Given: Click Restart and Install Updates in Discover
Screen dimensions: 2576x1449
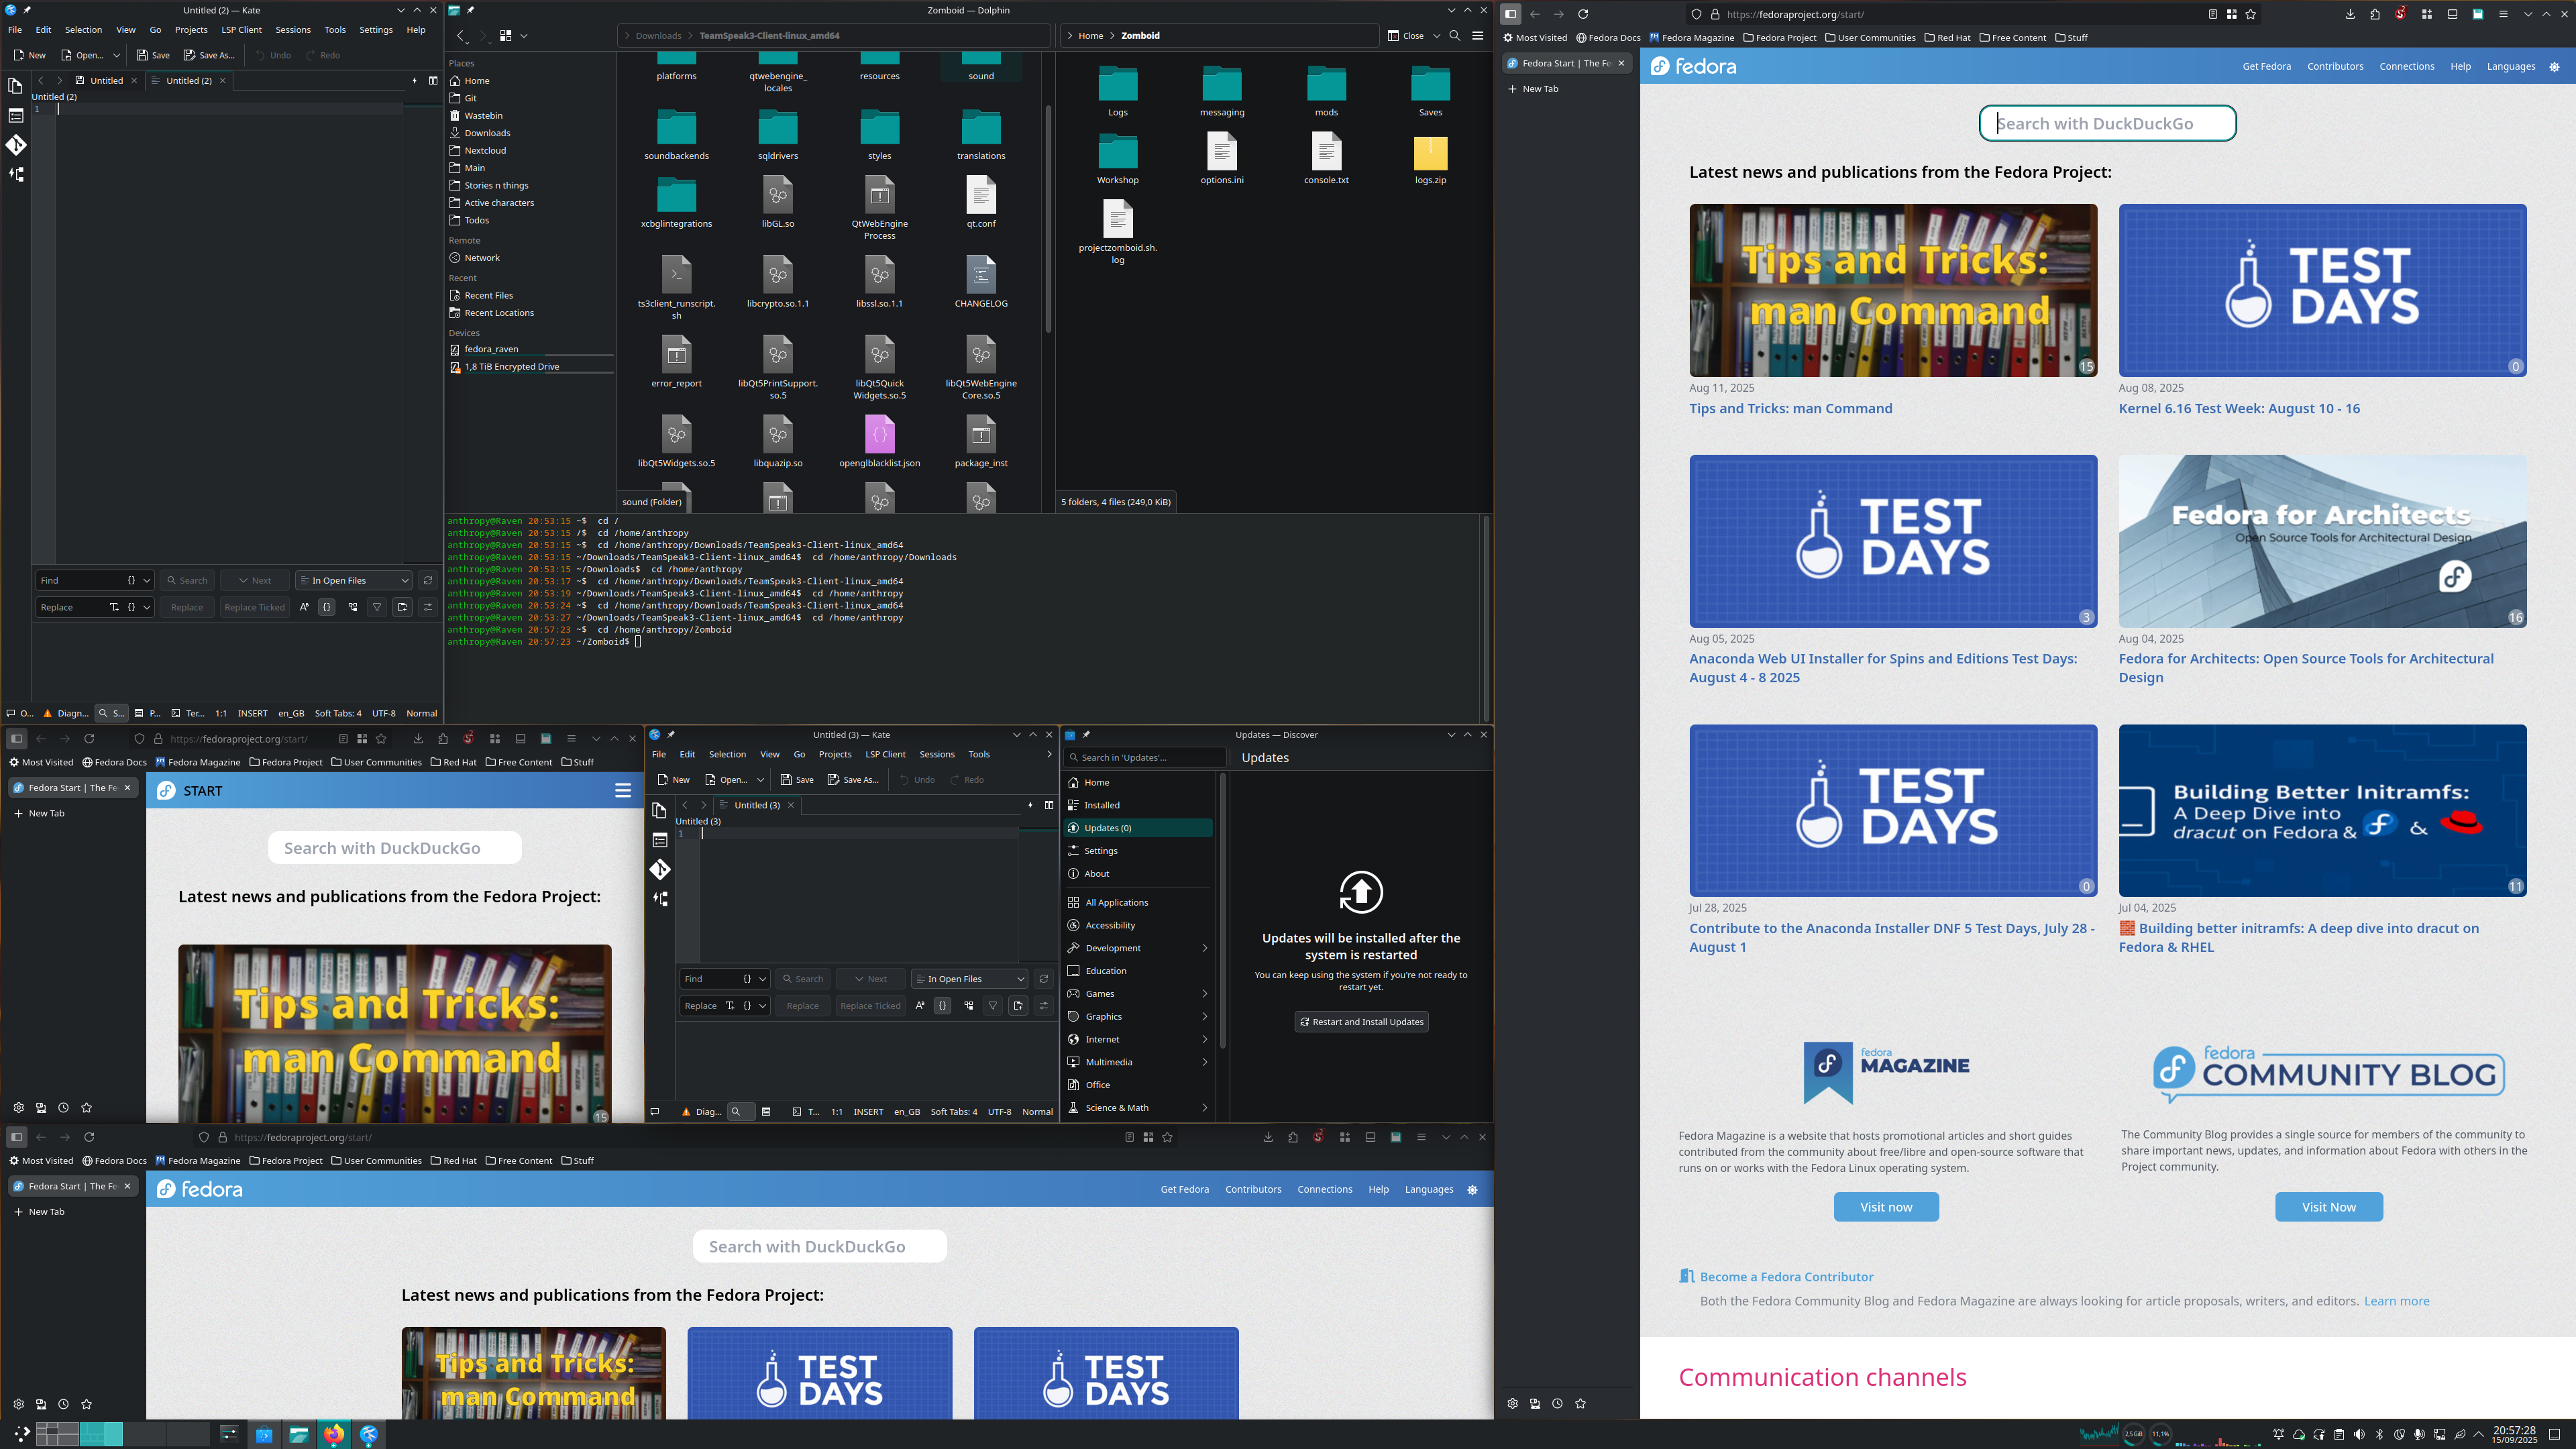Looking at the screenshot, I should (x=1361, y=1021).
